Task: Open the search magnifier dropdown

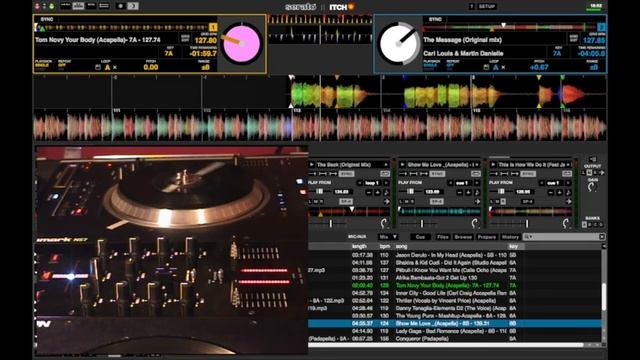Action: (528, 237)
